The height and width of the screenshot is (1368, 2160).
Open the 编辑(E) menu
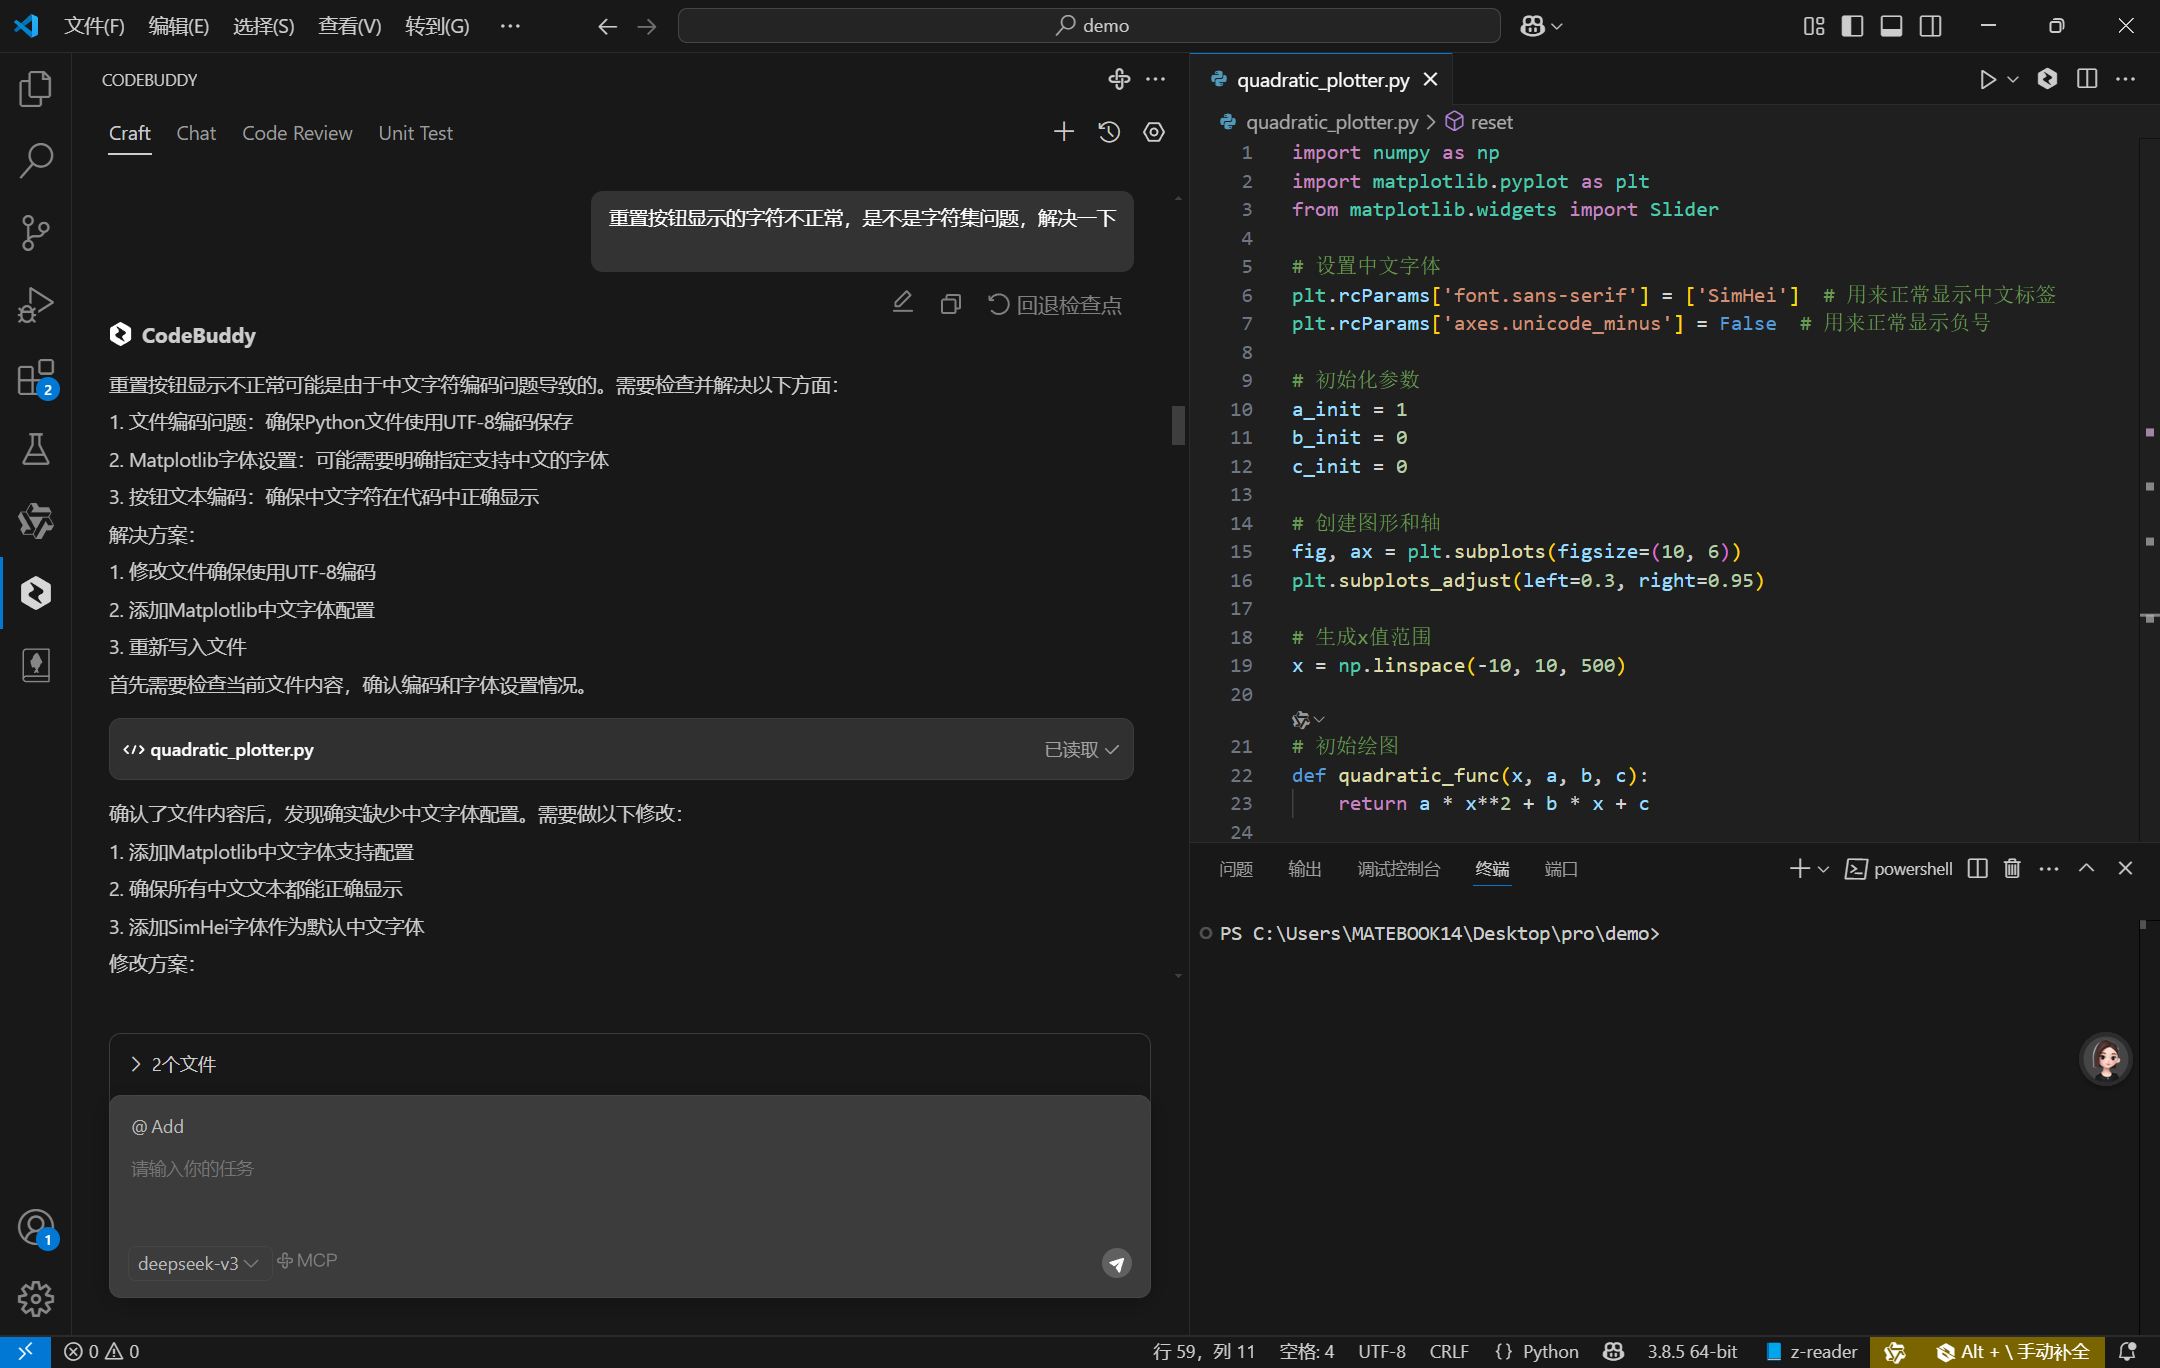pyautogui.click(x=178, y=26)
